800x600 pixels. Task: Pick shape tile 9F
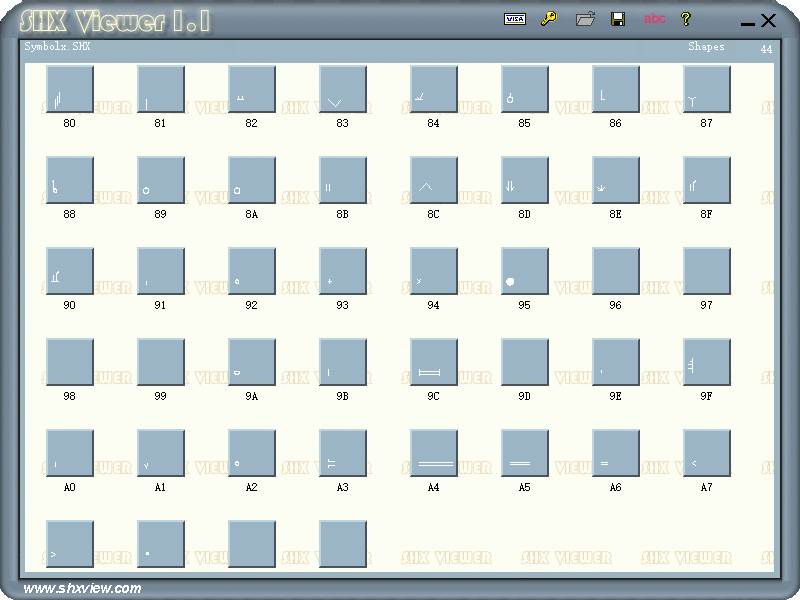click(707, 363)
